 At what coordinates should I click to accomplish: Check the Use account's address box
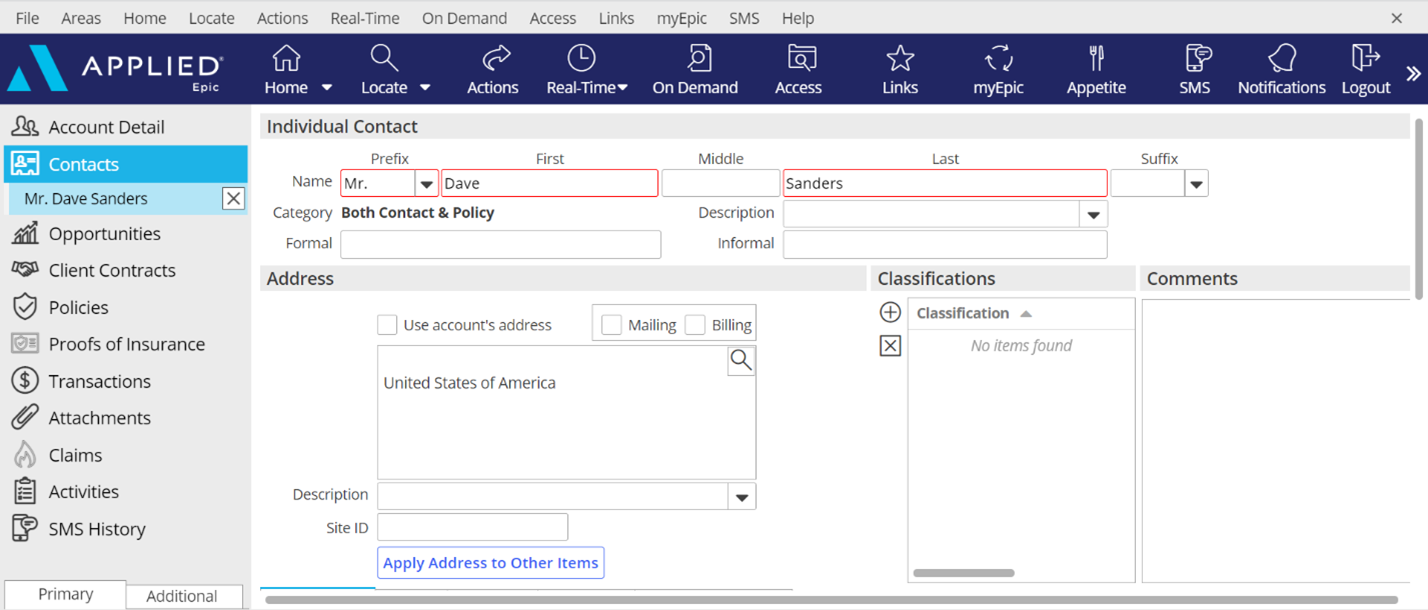pos(387,325)
